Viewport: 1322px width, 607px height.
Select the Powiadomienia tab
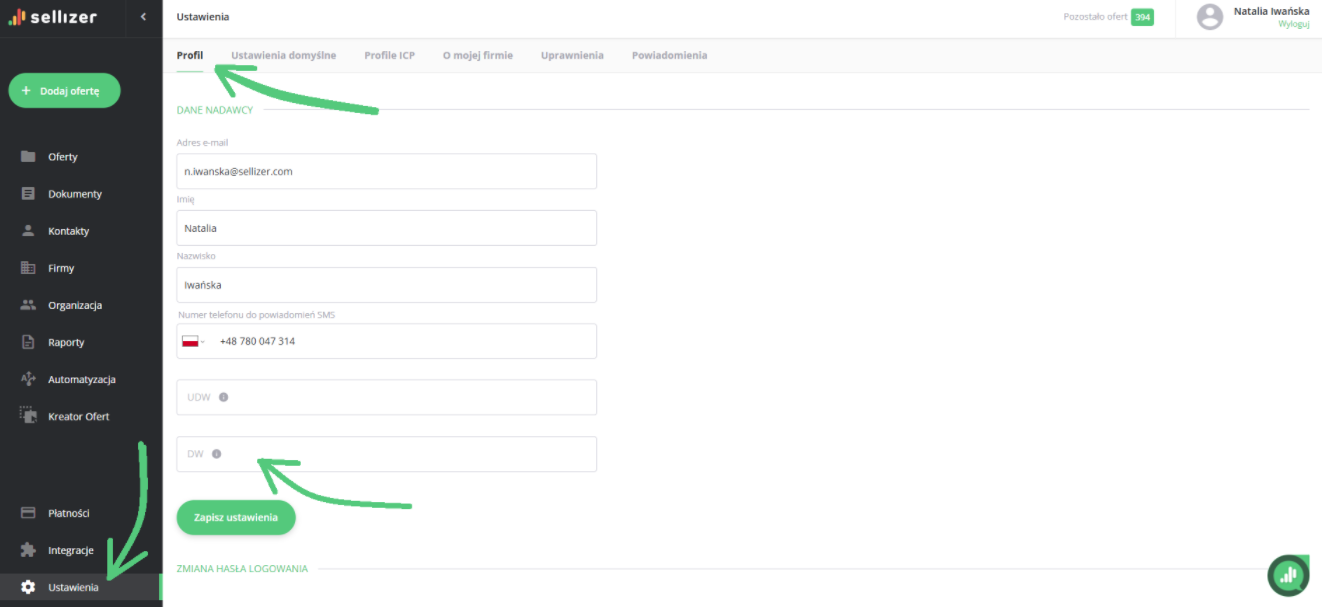point(669,56)
